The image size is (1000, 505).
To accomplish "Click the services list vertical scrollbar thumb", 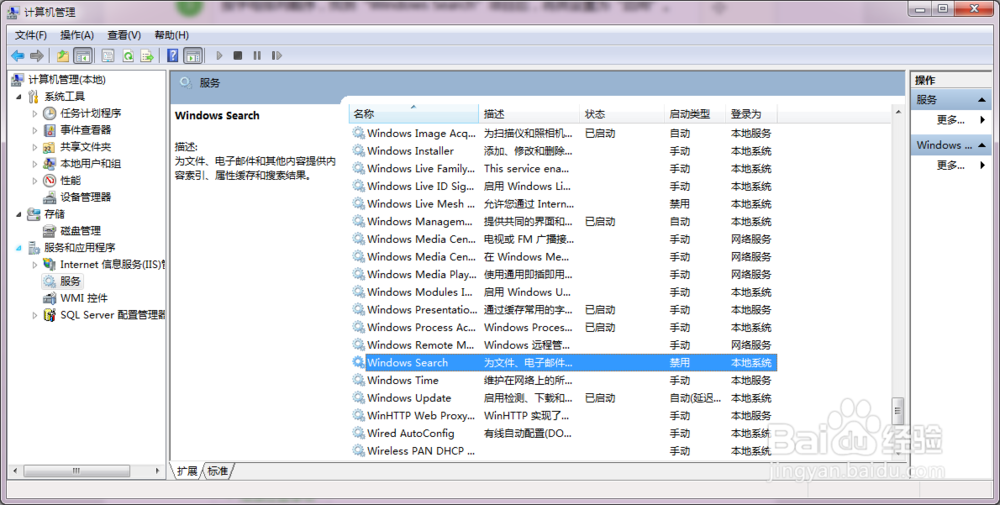I will 898,410.
